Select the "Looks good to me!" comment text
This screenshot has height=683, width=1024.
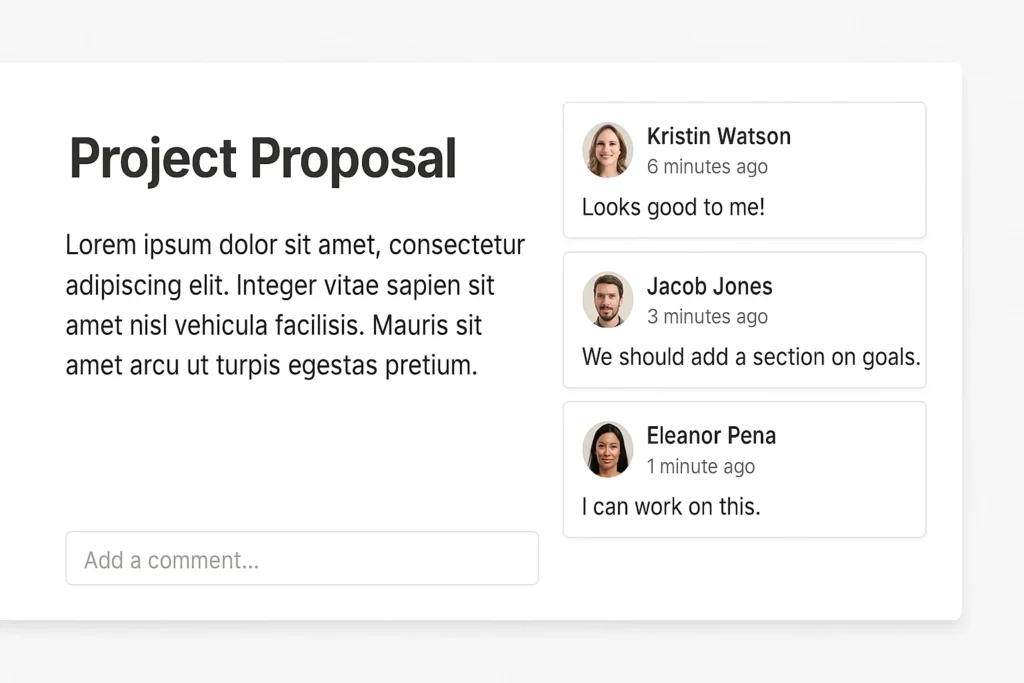673,207
